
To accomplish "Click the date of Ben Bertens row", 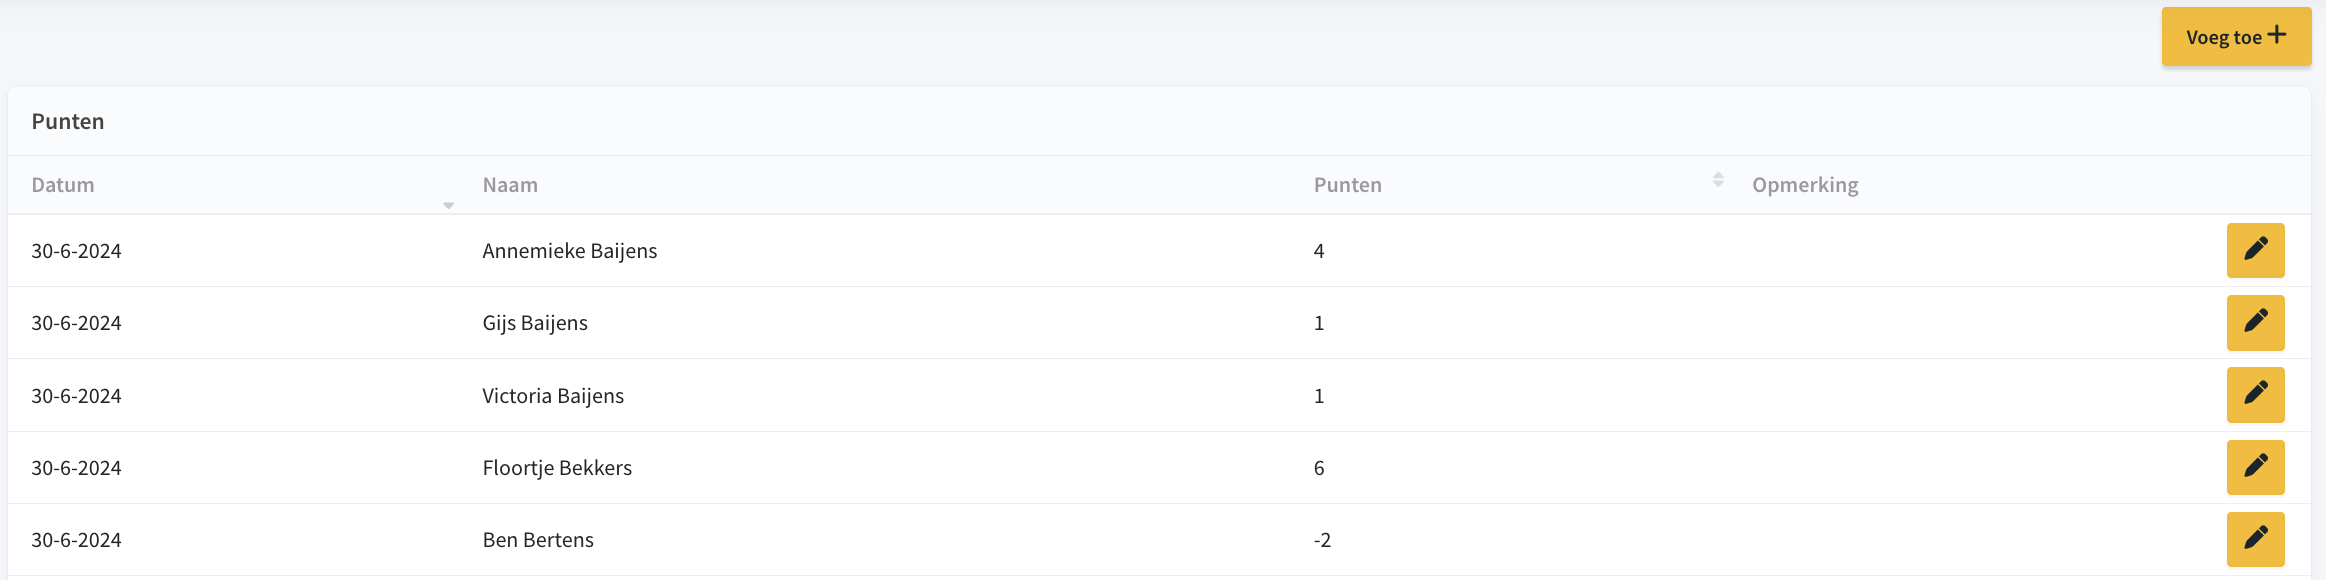I will pos(76,540).
